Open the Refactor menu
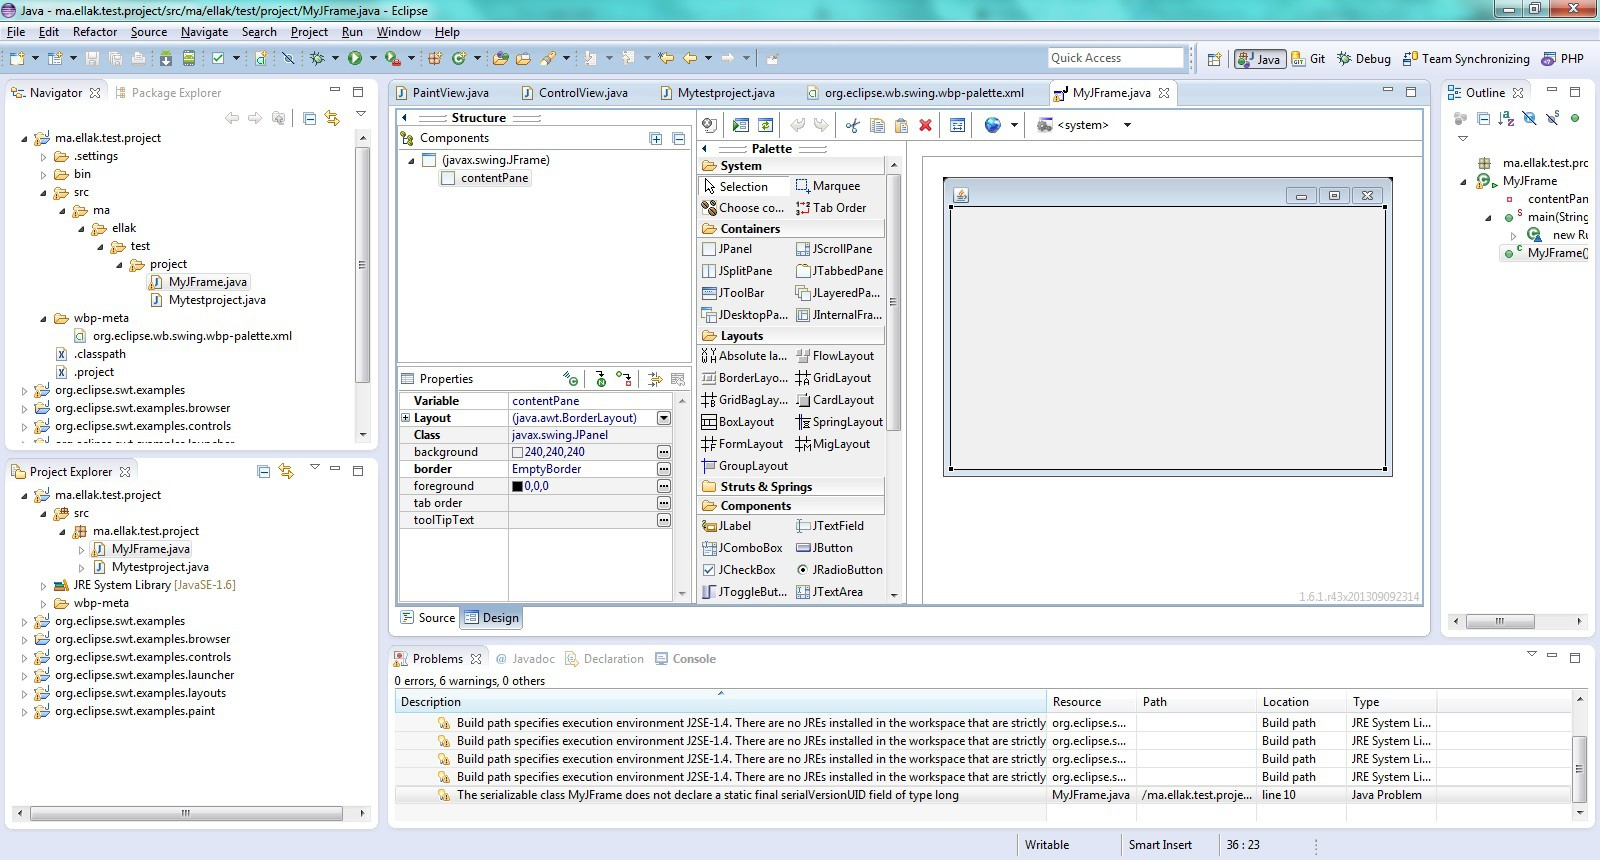The image size is (1600, 860). point(95,32)
